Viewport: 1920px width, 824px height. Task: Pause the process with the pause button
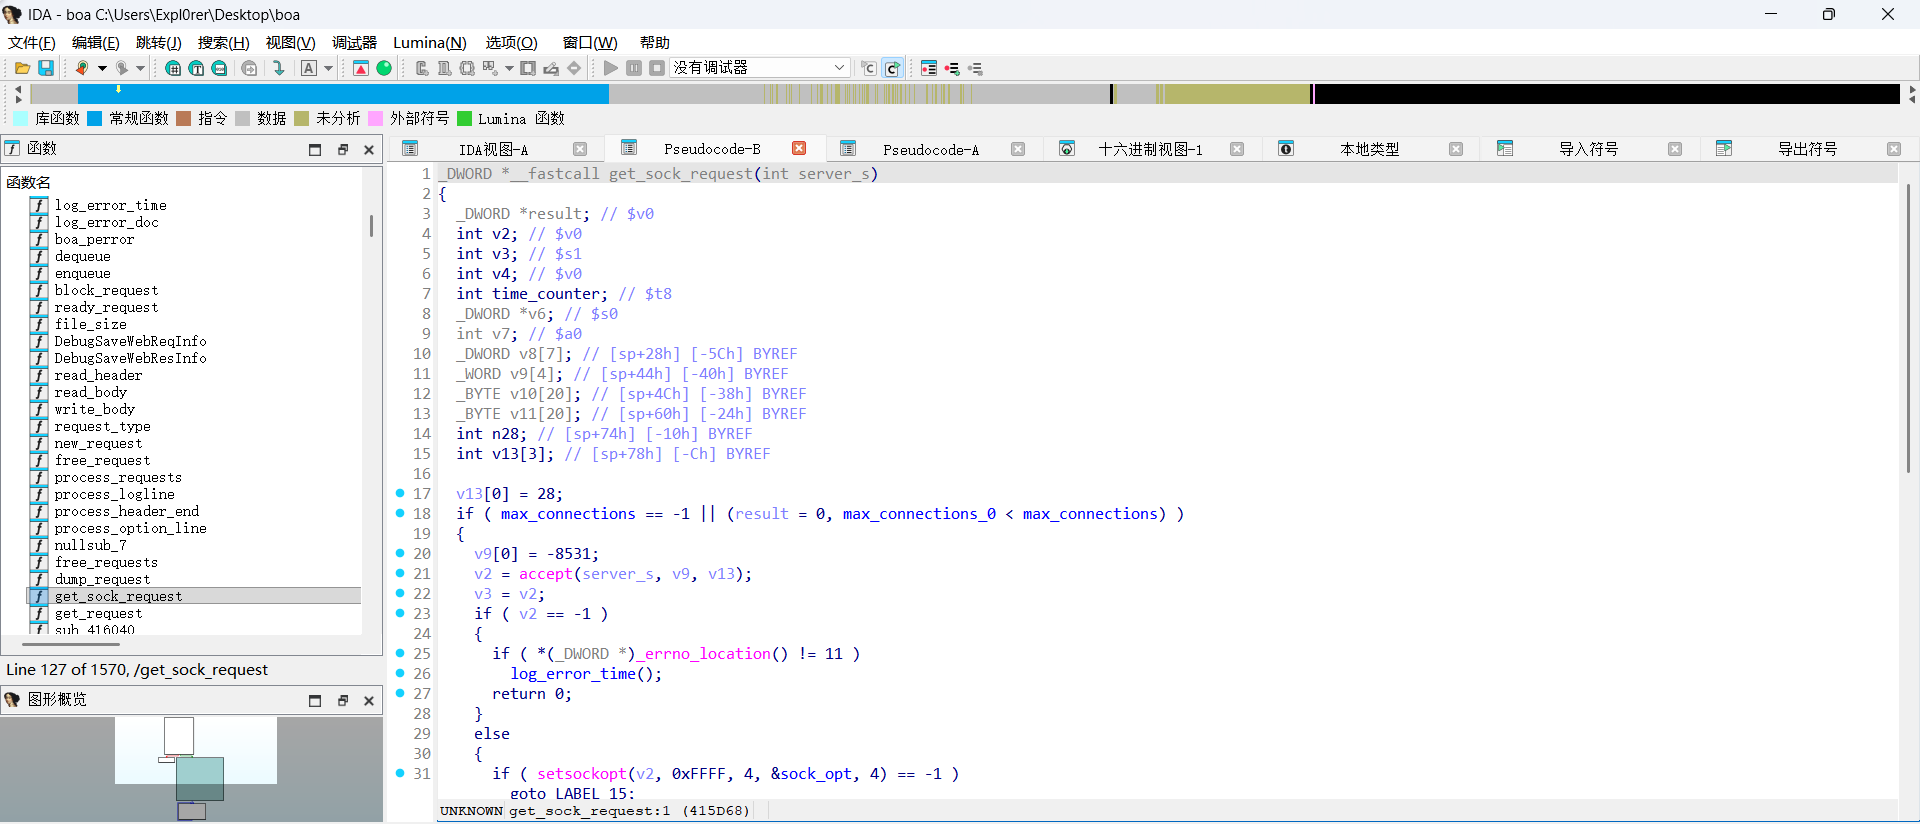[634, 68]
